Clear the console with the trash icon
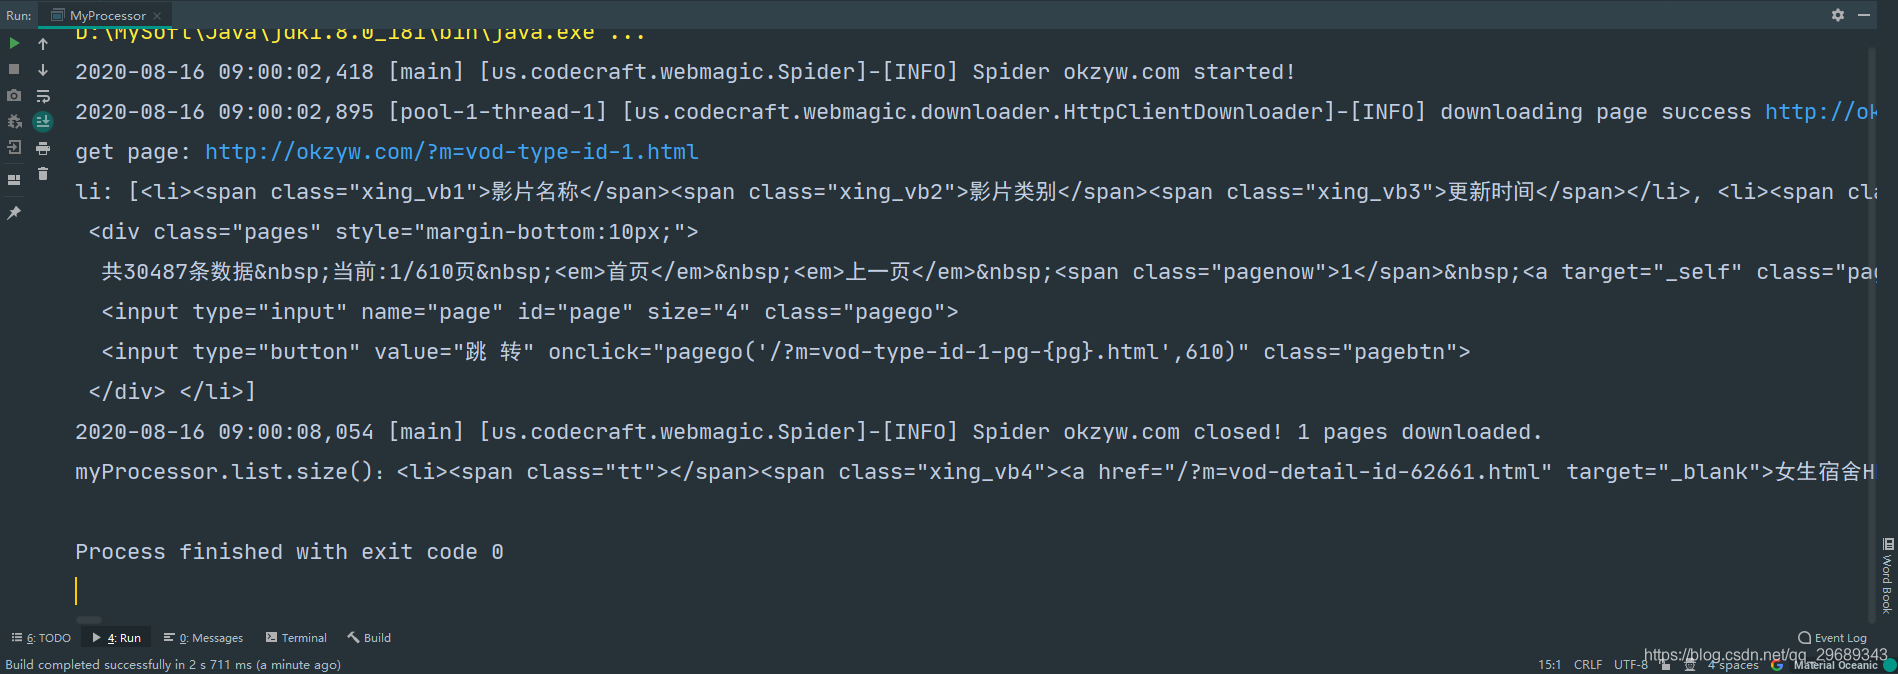The height and width of the screenshot is (674, 1898). [x=43, y=174]
